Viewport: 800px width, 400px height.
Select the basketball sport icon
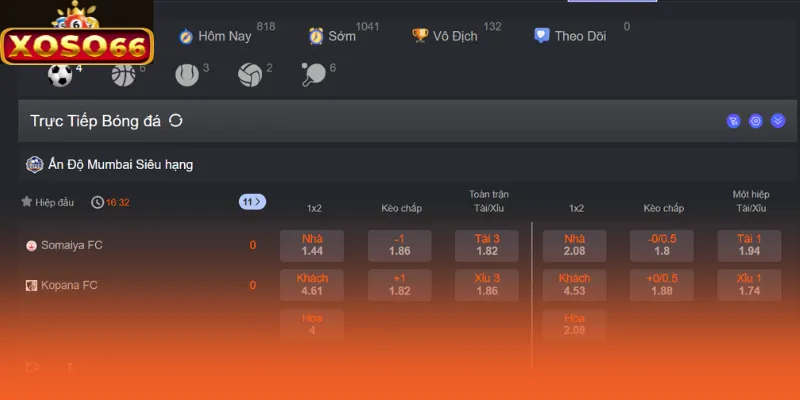pyautogui.click(x=123, y=74)
